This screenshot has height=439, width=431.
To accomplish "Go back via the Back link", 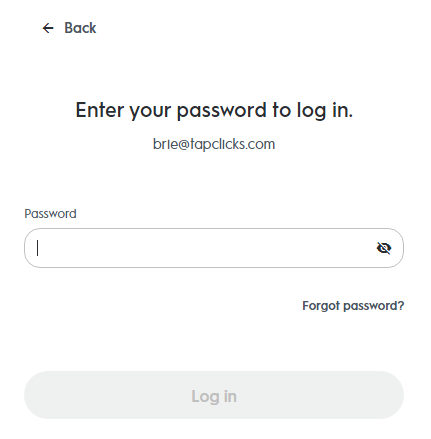I will click(69, 28).
